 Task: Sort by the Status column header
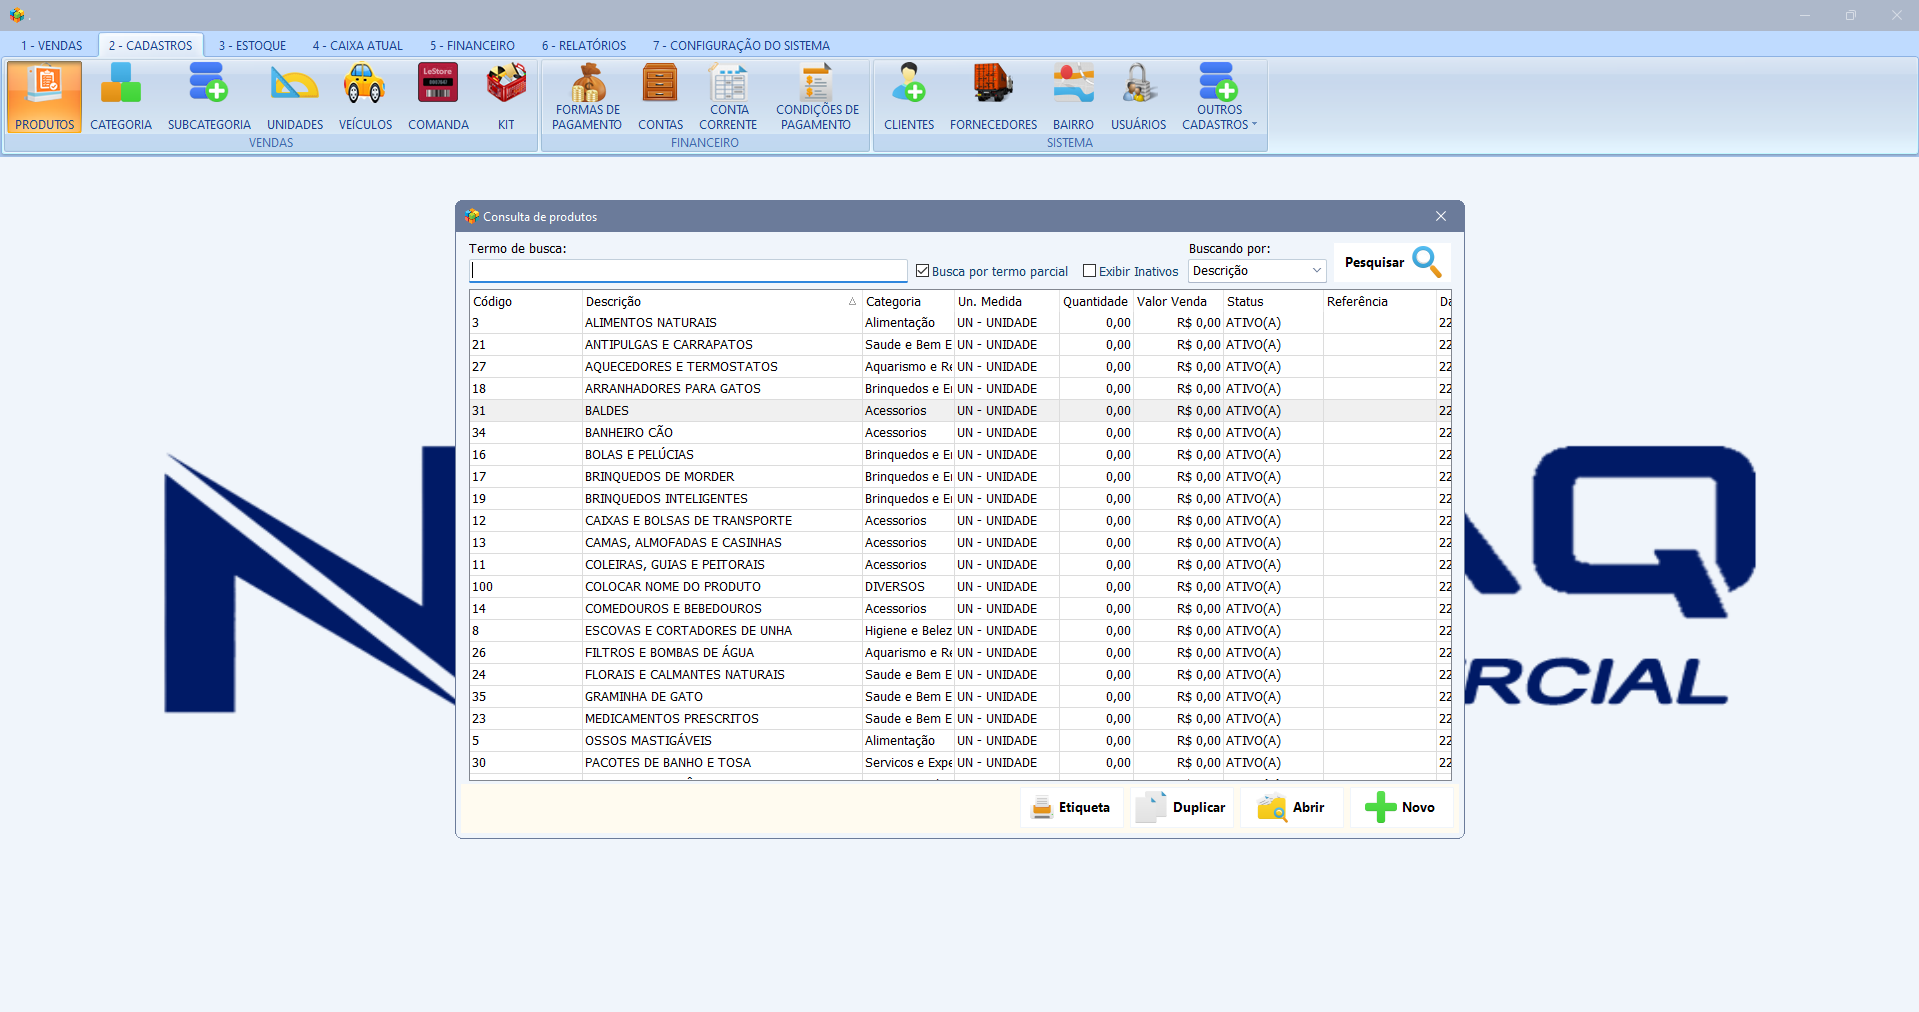pos(1273,301)
